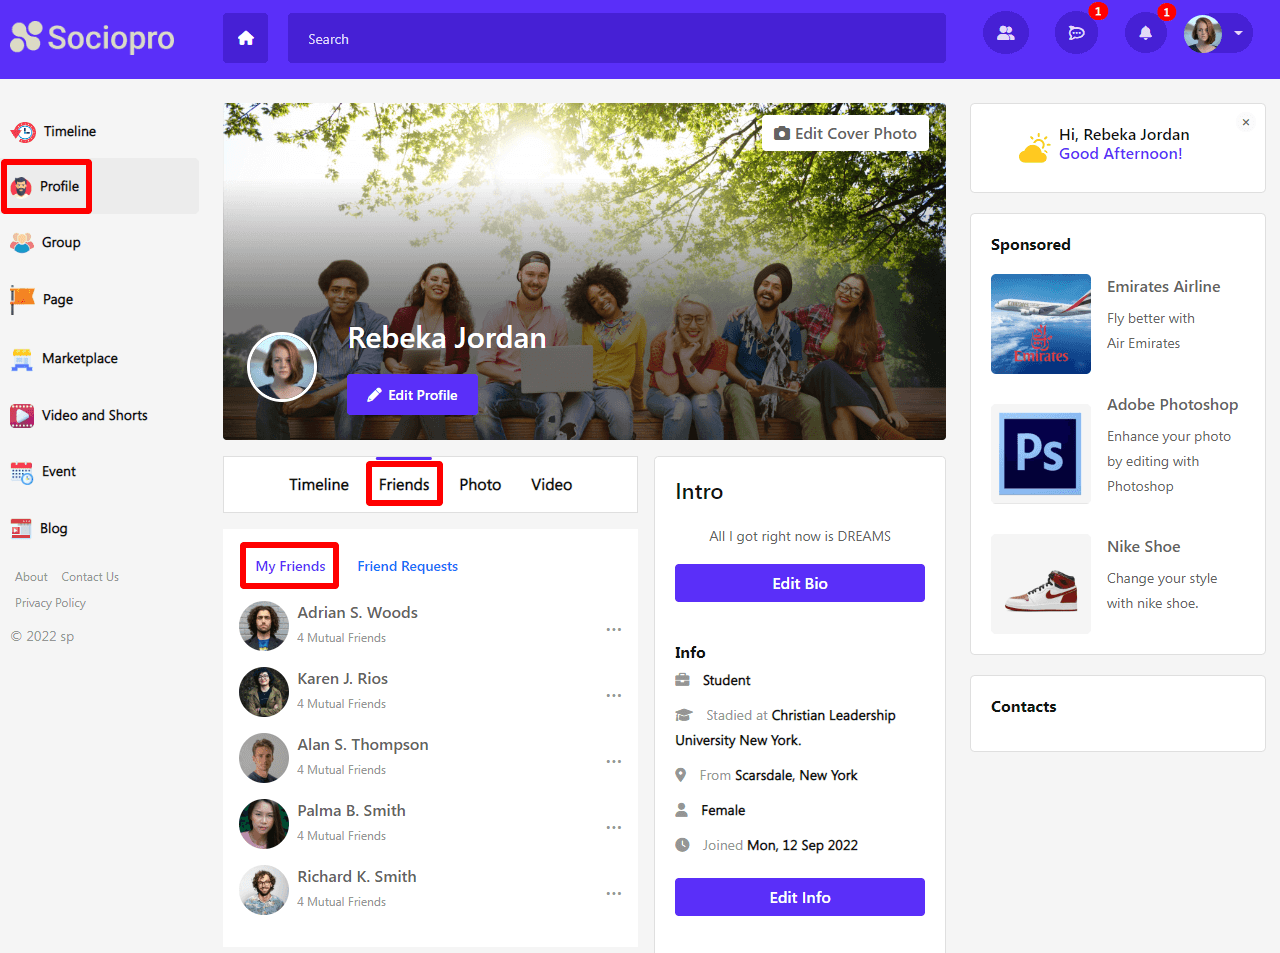Open notifications bell icon
The height and width of the screenshot is (953, 1280).
(x=1145, y=33)
